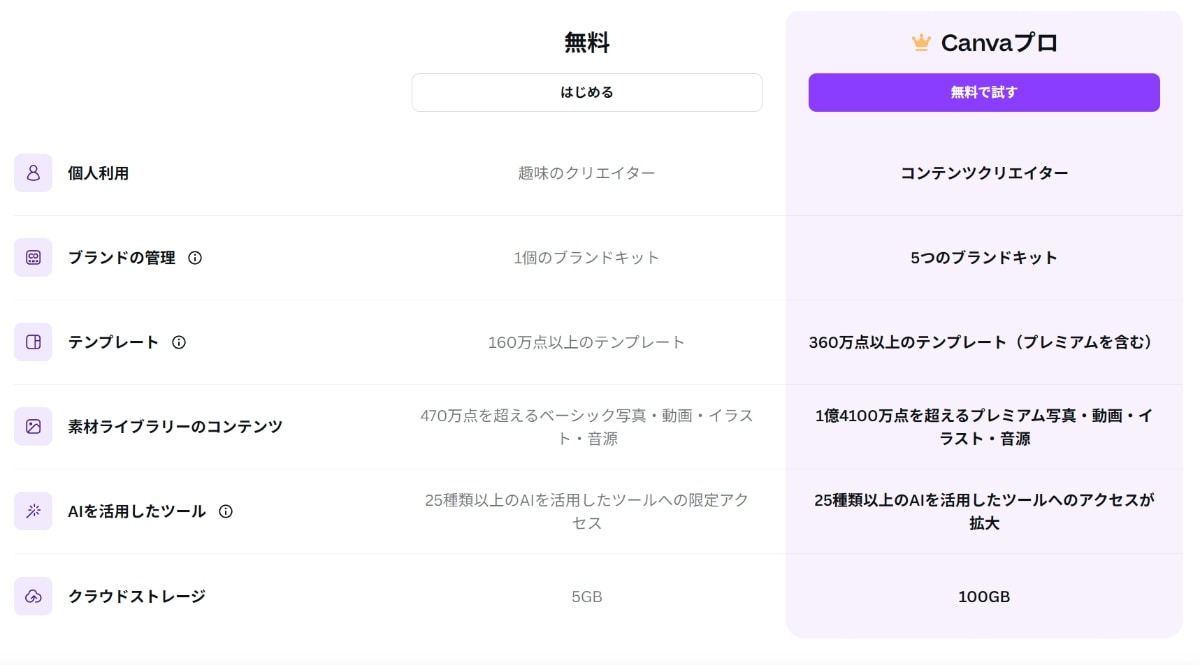Image resolution: width=1200 pixels, height=665 pixels.
Task: Select the Canvaプロ plan heading
Action: click(999, 42)
